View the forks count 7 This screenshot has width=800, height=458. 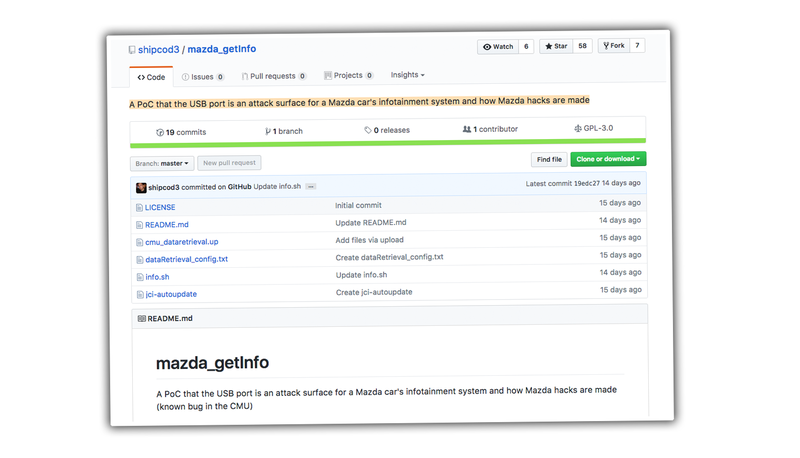(637, 45)
